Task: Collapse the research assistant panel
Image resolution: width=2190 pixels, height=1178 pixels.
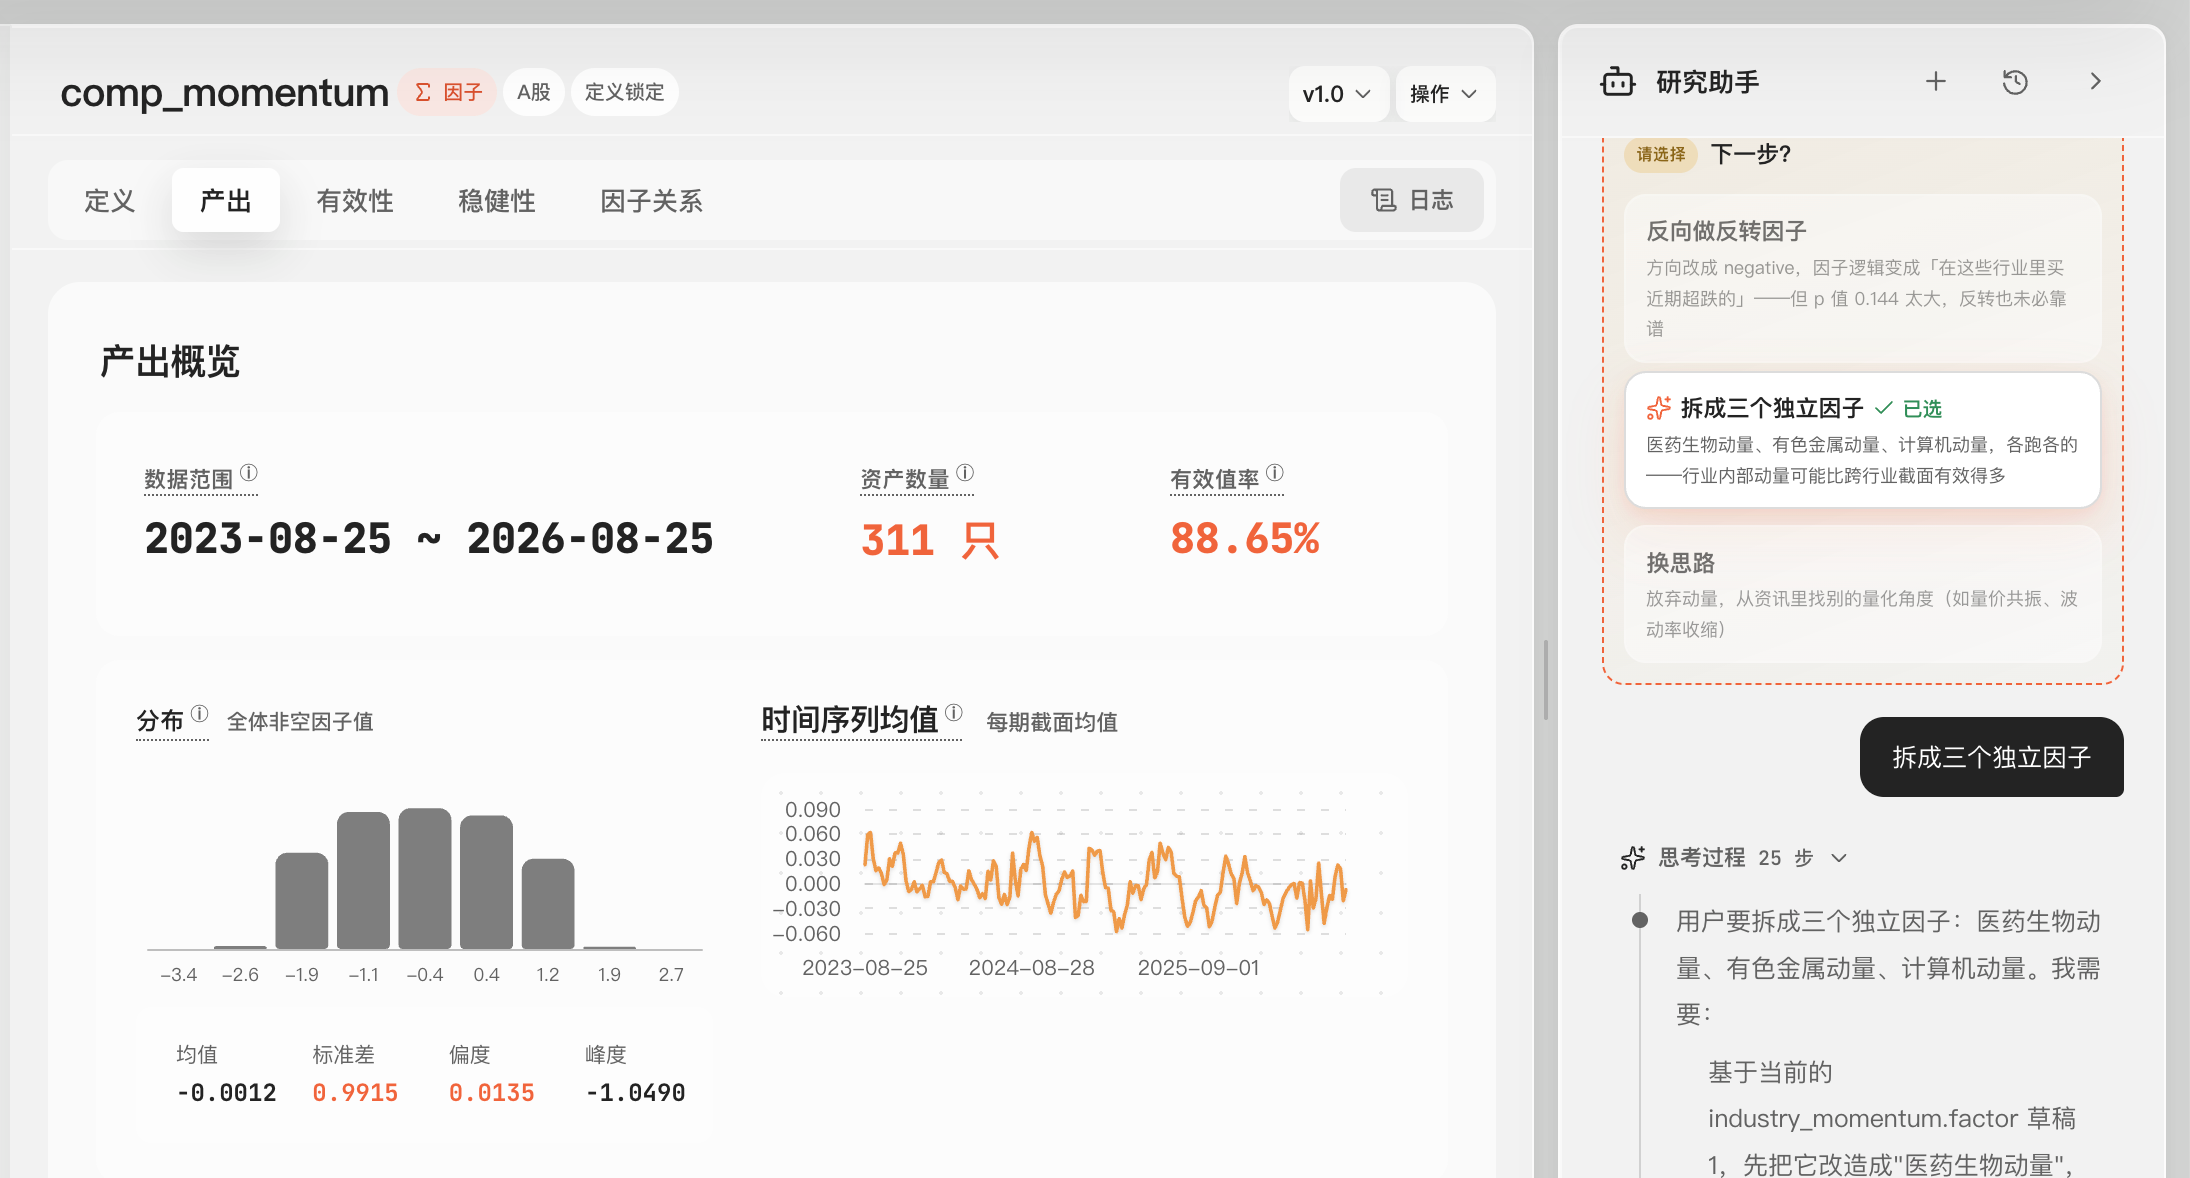Action: (2095, 82)
